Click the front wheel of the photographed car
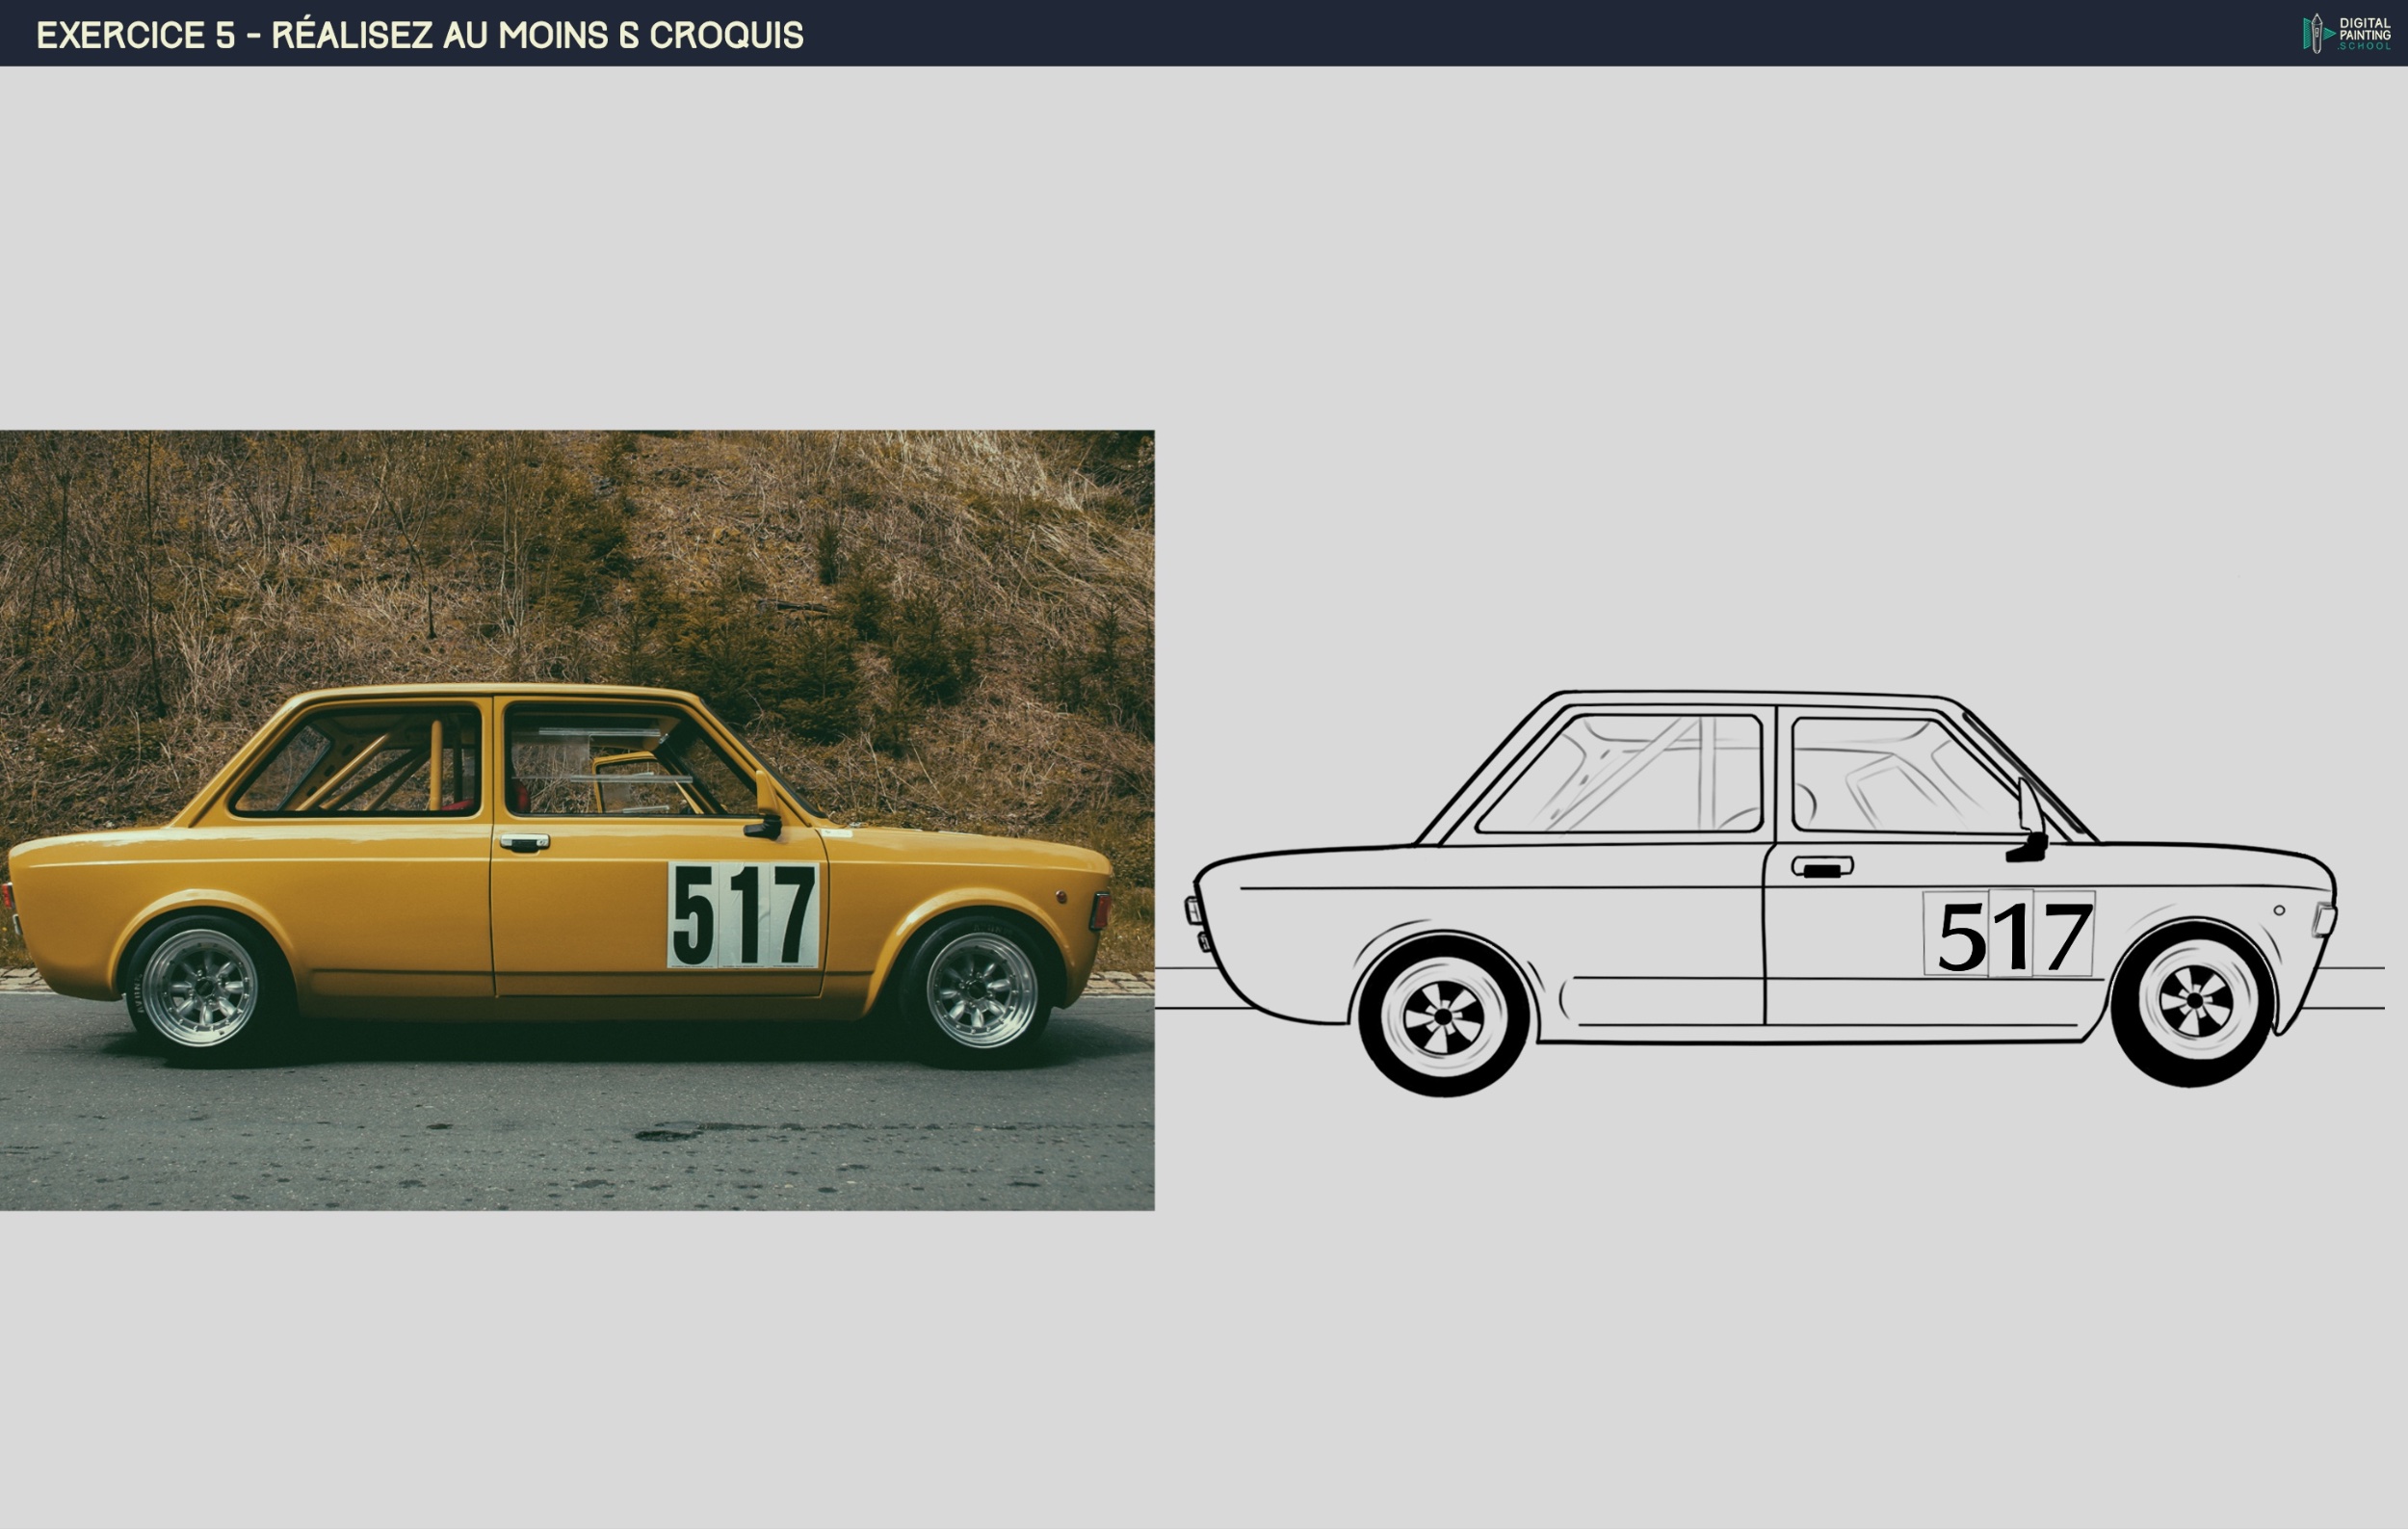 980,990
